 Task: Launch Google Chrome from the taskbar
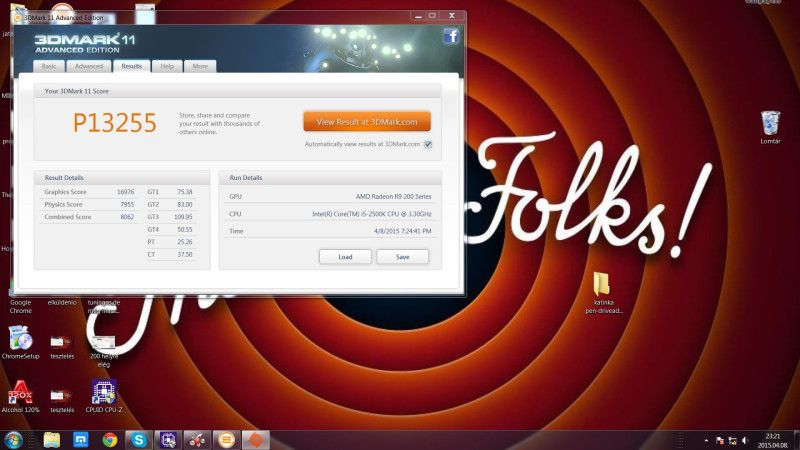pos(110,440)
